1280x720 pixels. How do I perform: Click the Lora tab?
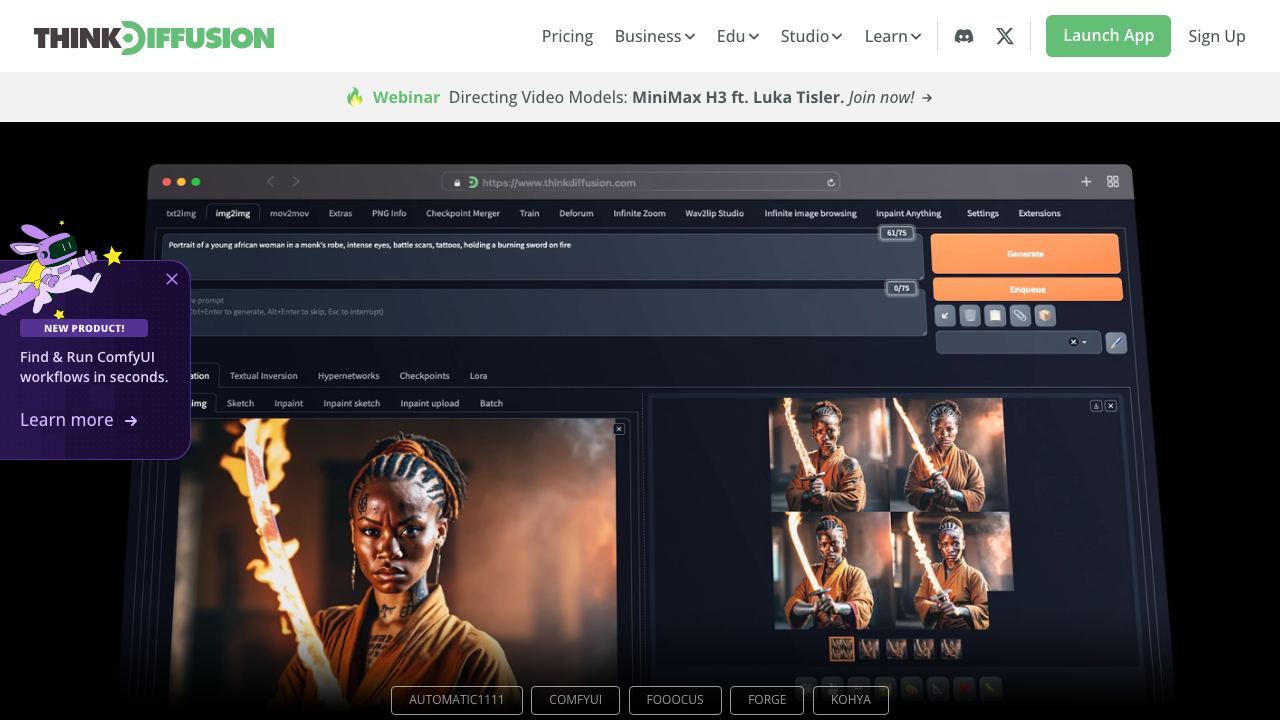[479, 376]
